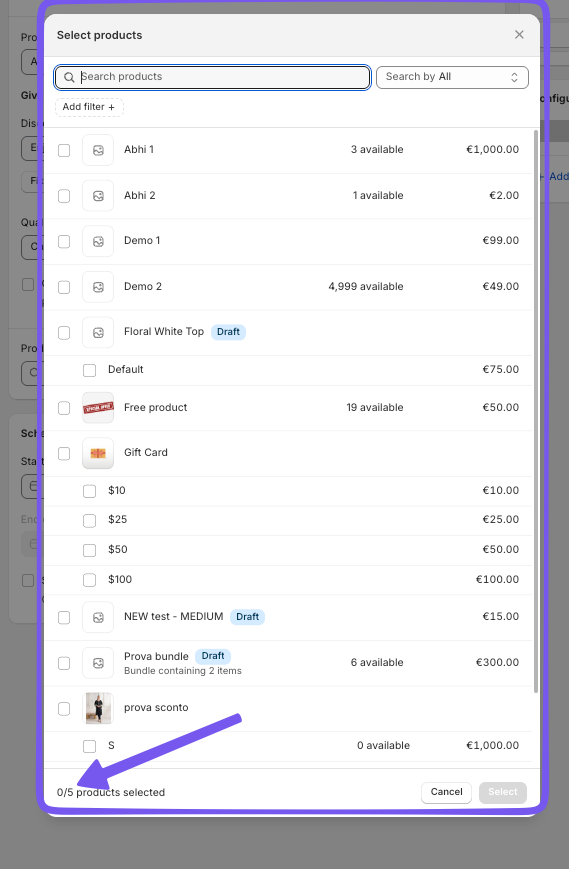Click the Free product thumbnail image
This screenshot has width=569, height=869.
point(98,408)
